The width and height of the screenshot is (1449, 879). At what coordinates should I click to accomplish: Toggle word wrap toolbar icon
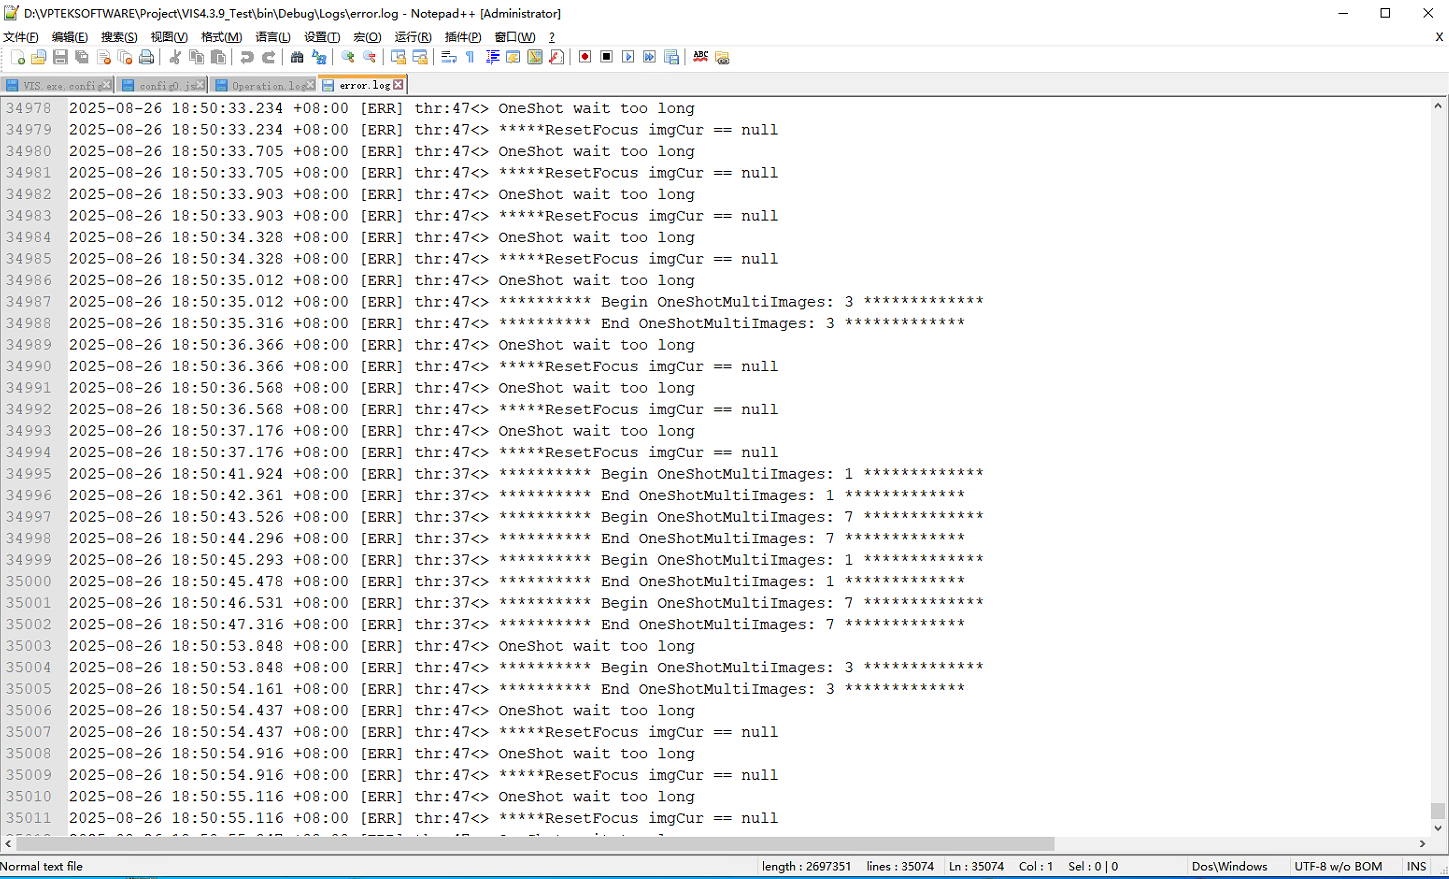click(x=449, y=57)
